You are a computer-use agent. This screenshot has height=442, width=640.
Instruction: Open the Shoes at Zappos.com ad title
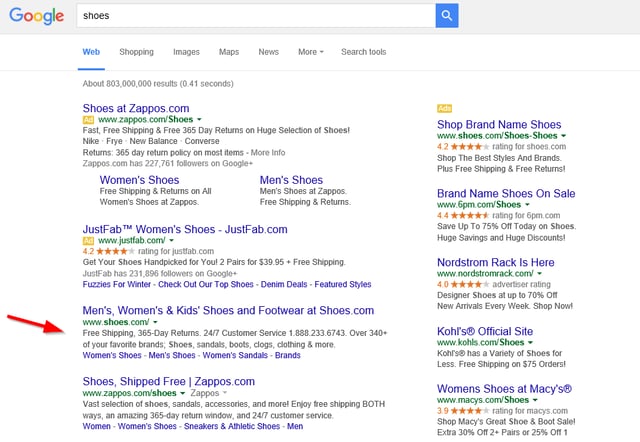pyautogui.click(x=136, y=109)
